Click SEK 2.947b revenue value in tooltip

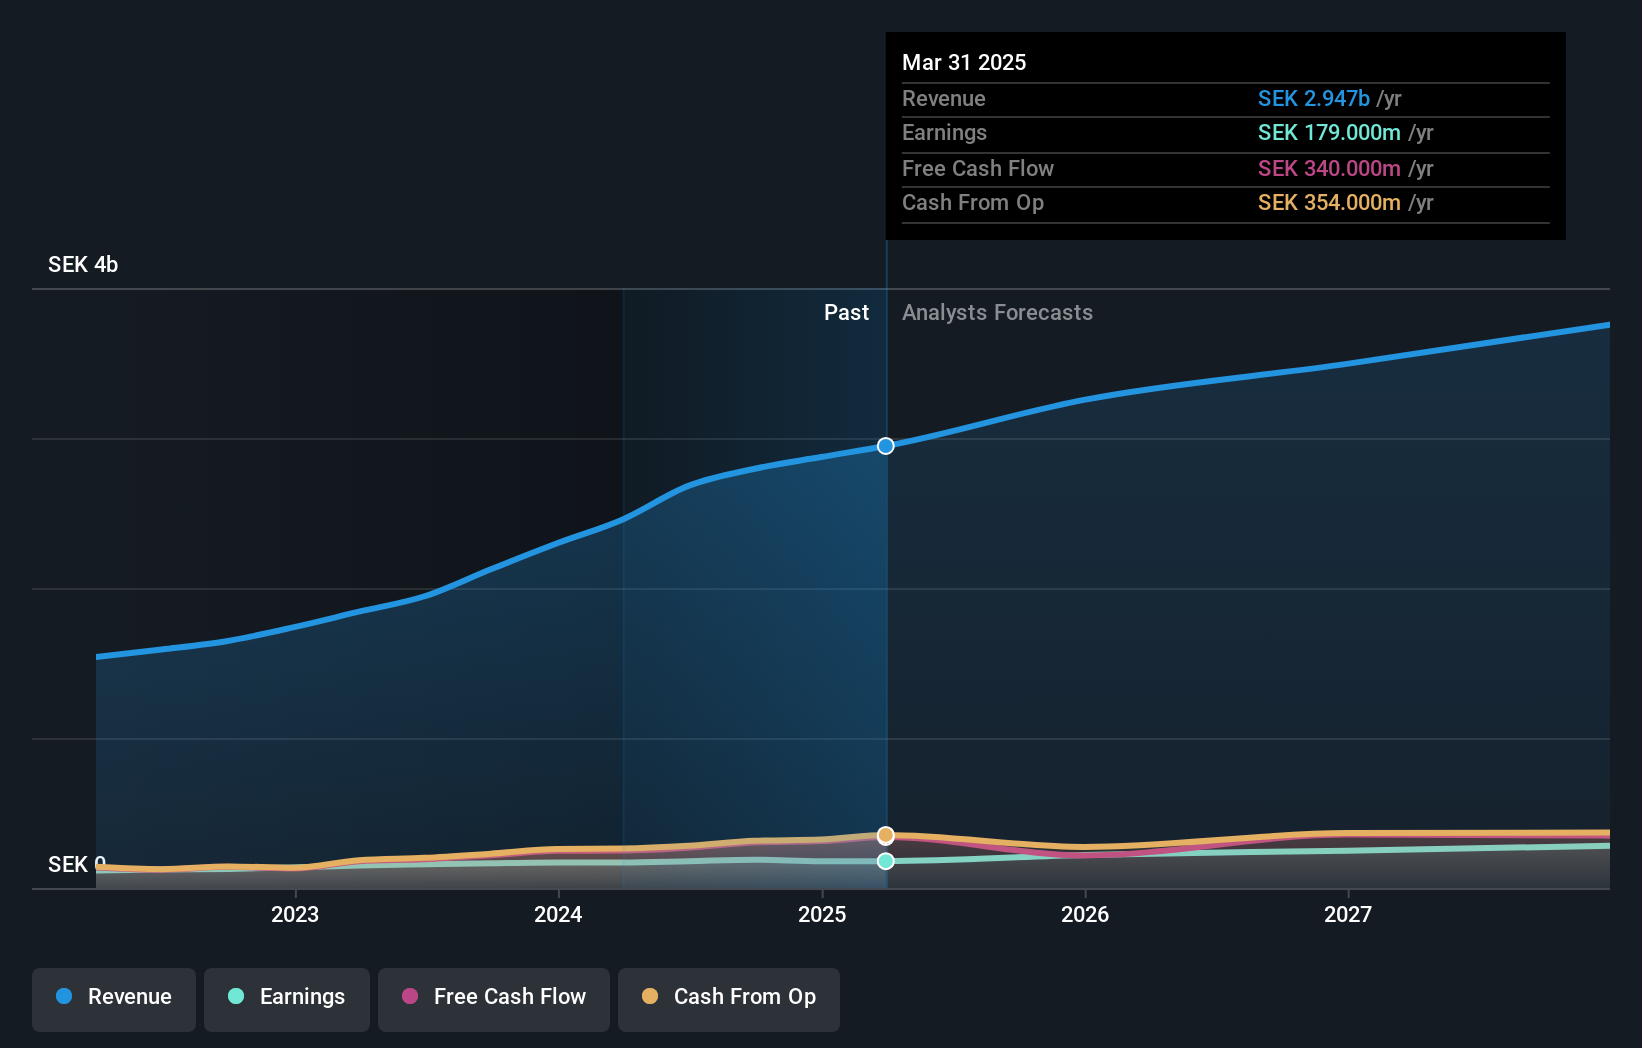(1313, 98)
